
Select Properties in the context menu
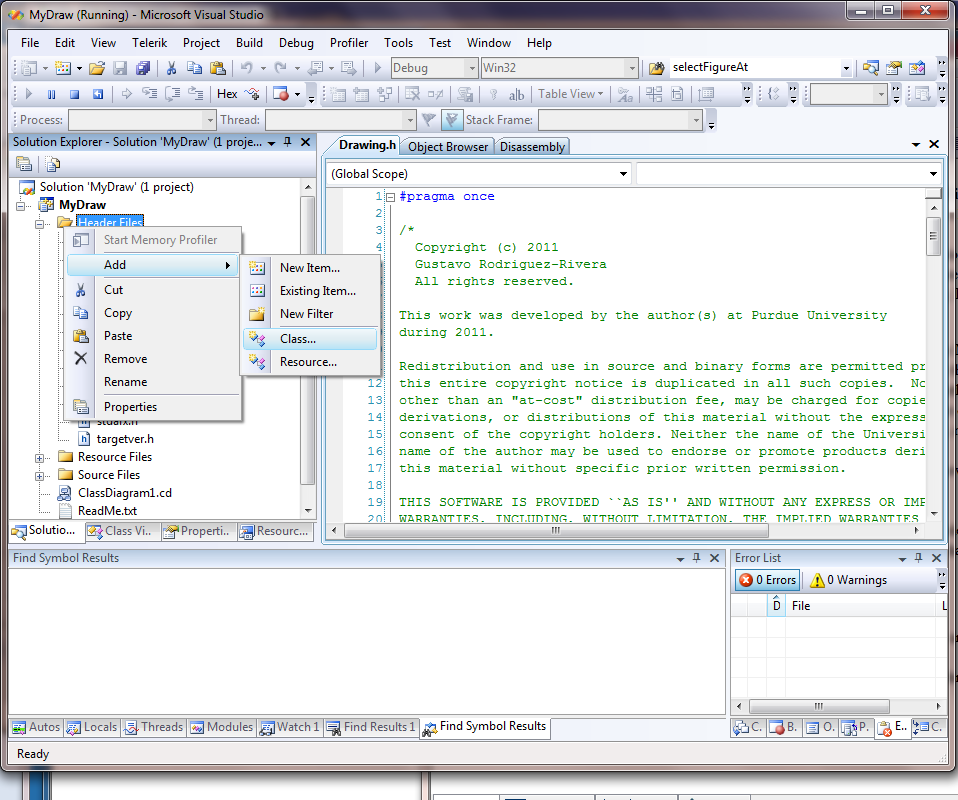coord(153,407)
